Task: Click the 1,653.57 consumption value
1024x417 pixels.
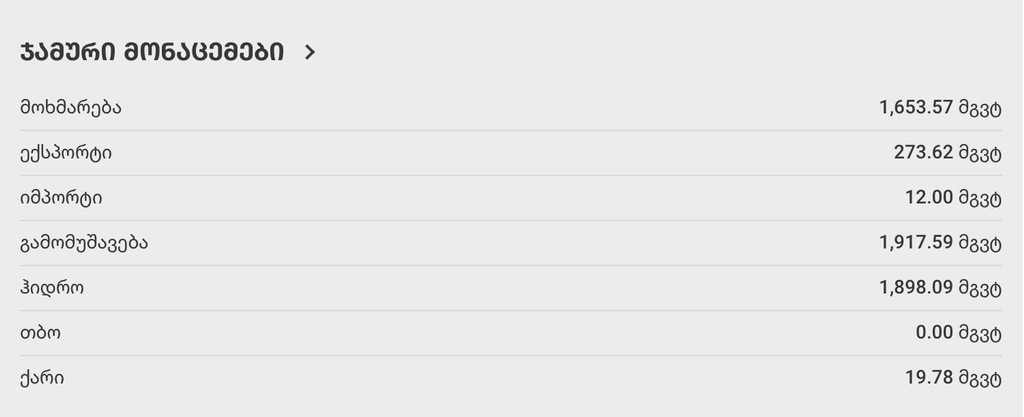Action: click(x=916, y=107)
